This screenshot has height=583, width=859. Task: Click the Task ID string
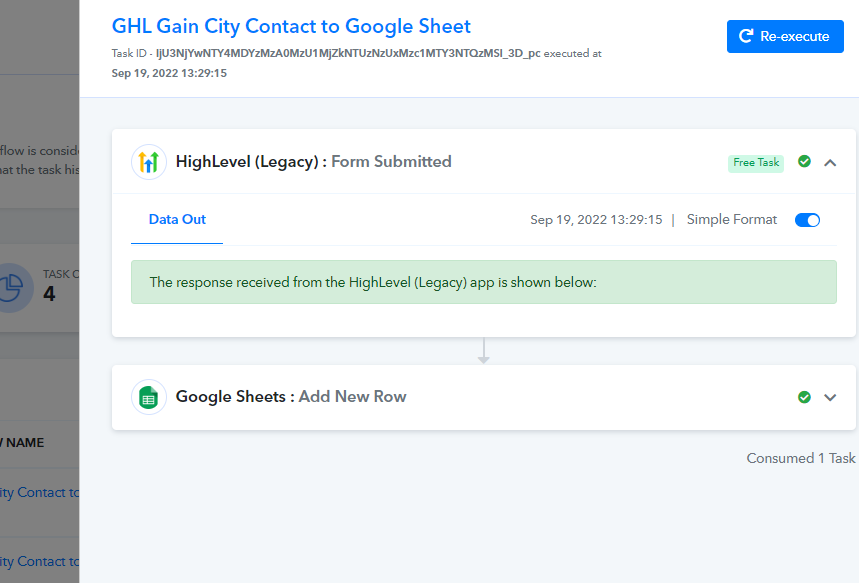(348, 54)
